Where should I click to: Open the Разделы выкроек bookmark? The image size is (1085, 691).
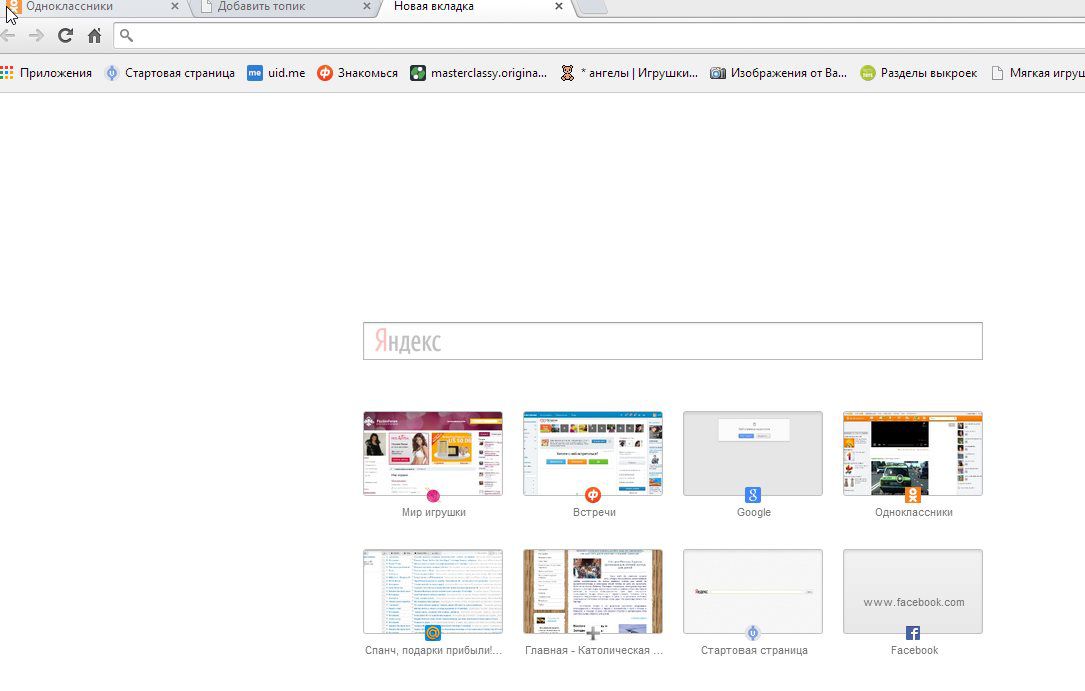pos(918,73)
